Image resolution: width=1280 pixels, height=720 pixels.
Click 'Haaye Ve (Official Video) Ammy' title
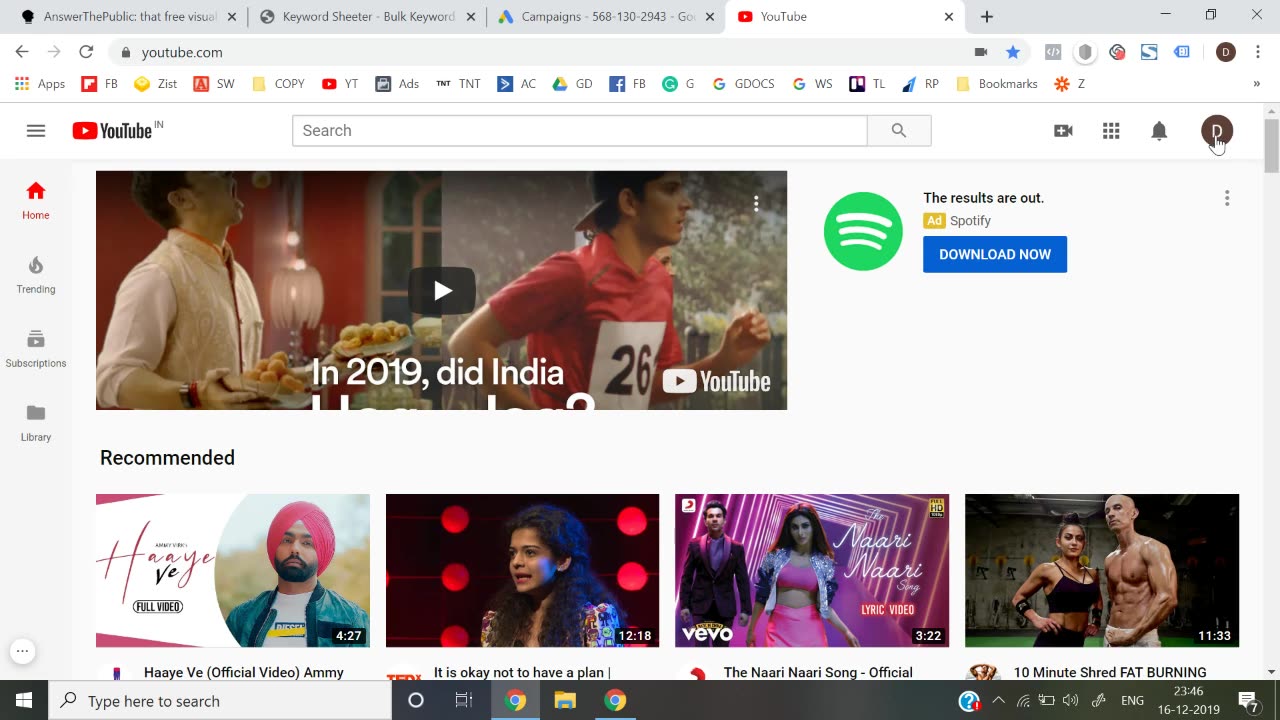(x=244, y=672)
